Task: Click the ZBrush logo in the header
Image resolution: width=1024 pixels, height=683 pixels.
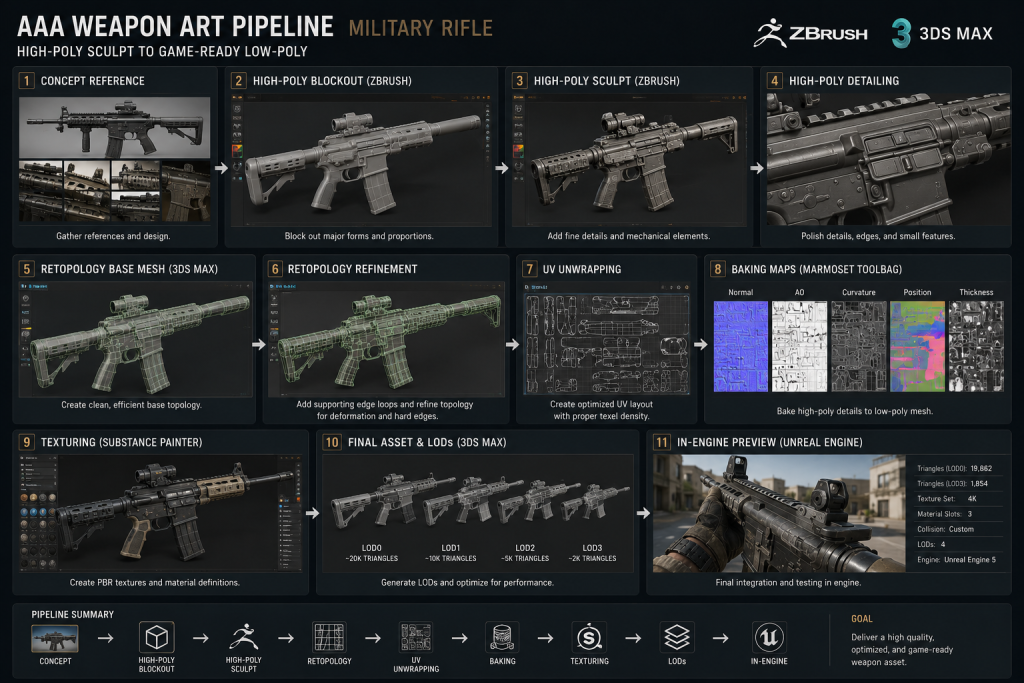Action: 810,33
